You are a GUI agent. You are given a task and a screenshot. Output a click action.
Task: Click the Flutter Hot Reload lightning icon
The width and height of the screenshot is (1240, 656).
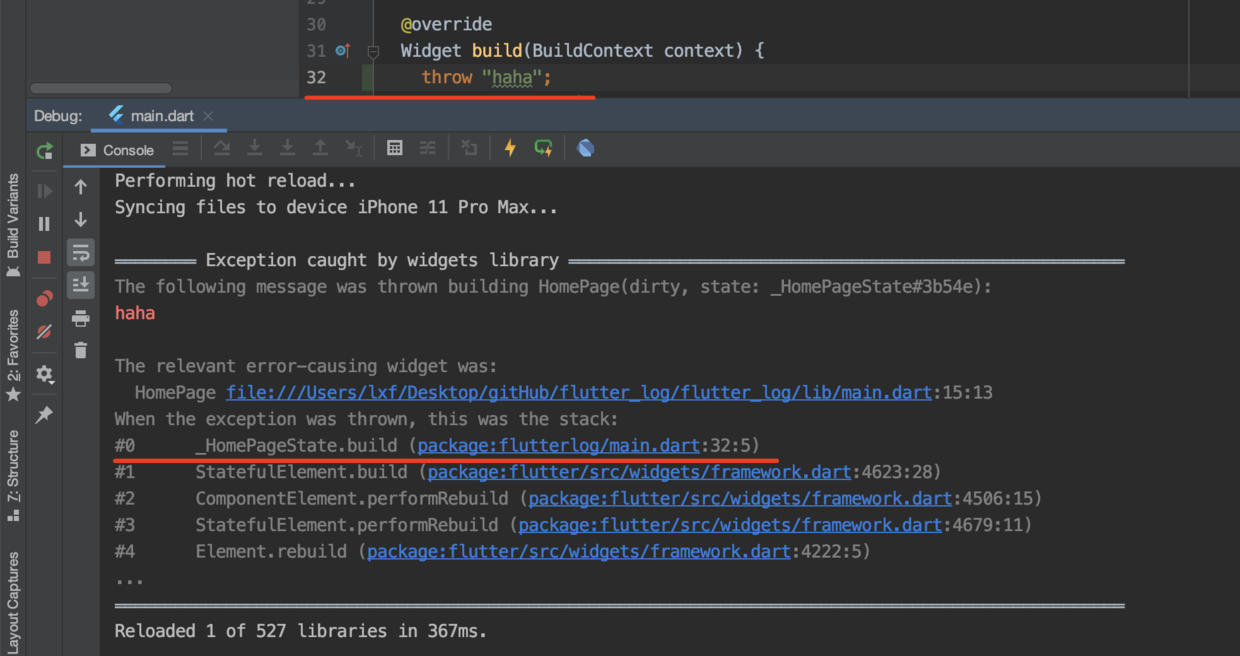510,148
